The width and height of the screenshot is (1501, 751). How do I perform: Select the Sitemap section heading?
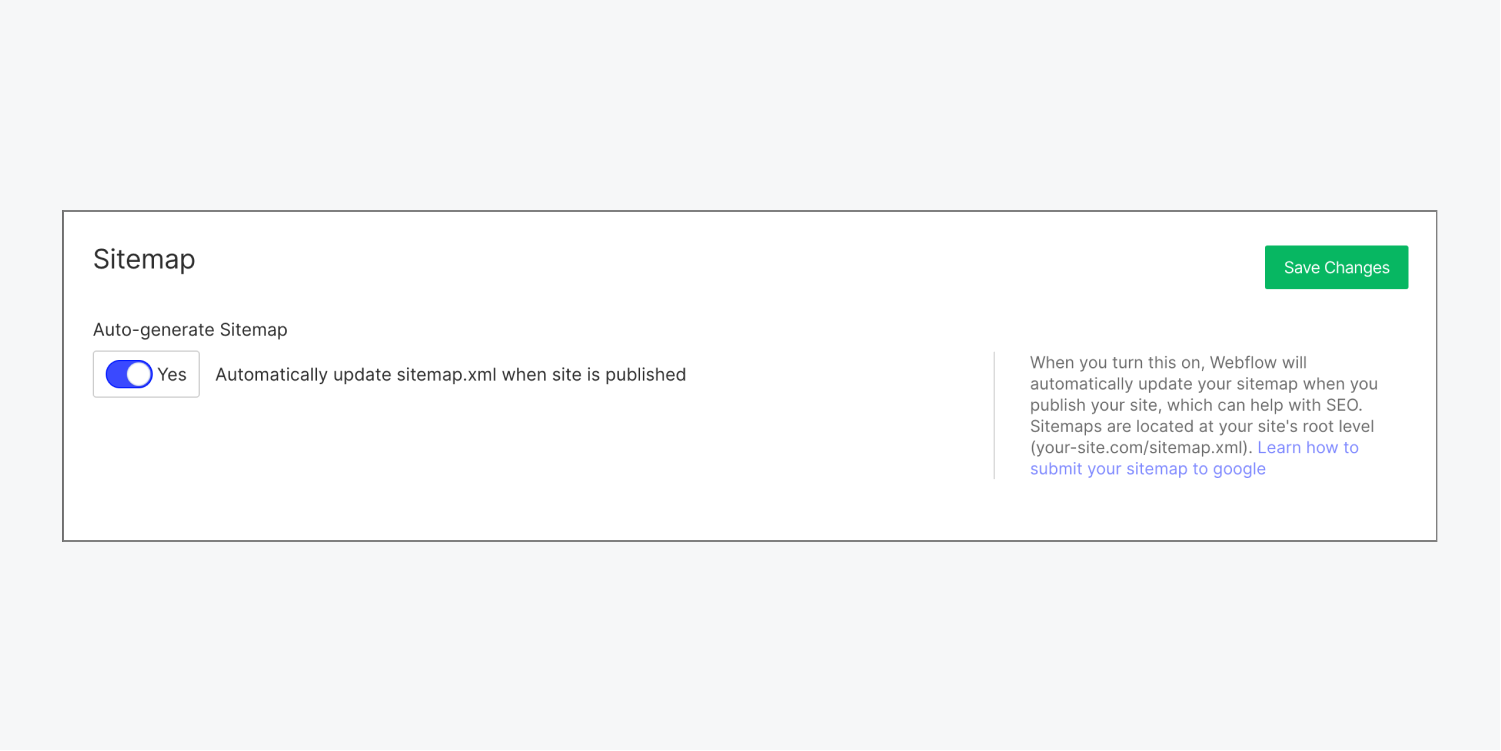coord(144,259)
